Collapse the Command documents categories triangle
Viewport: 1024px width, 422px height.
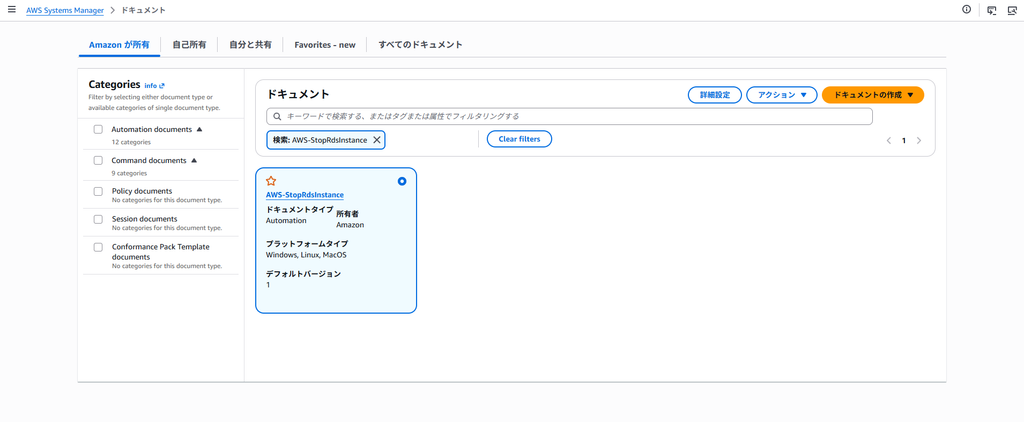tap(194, 160)
